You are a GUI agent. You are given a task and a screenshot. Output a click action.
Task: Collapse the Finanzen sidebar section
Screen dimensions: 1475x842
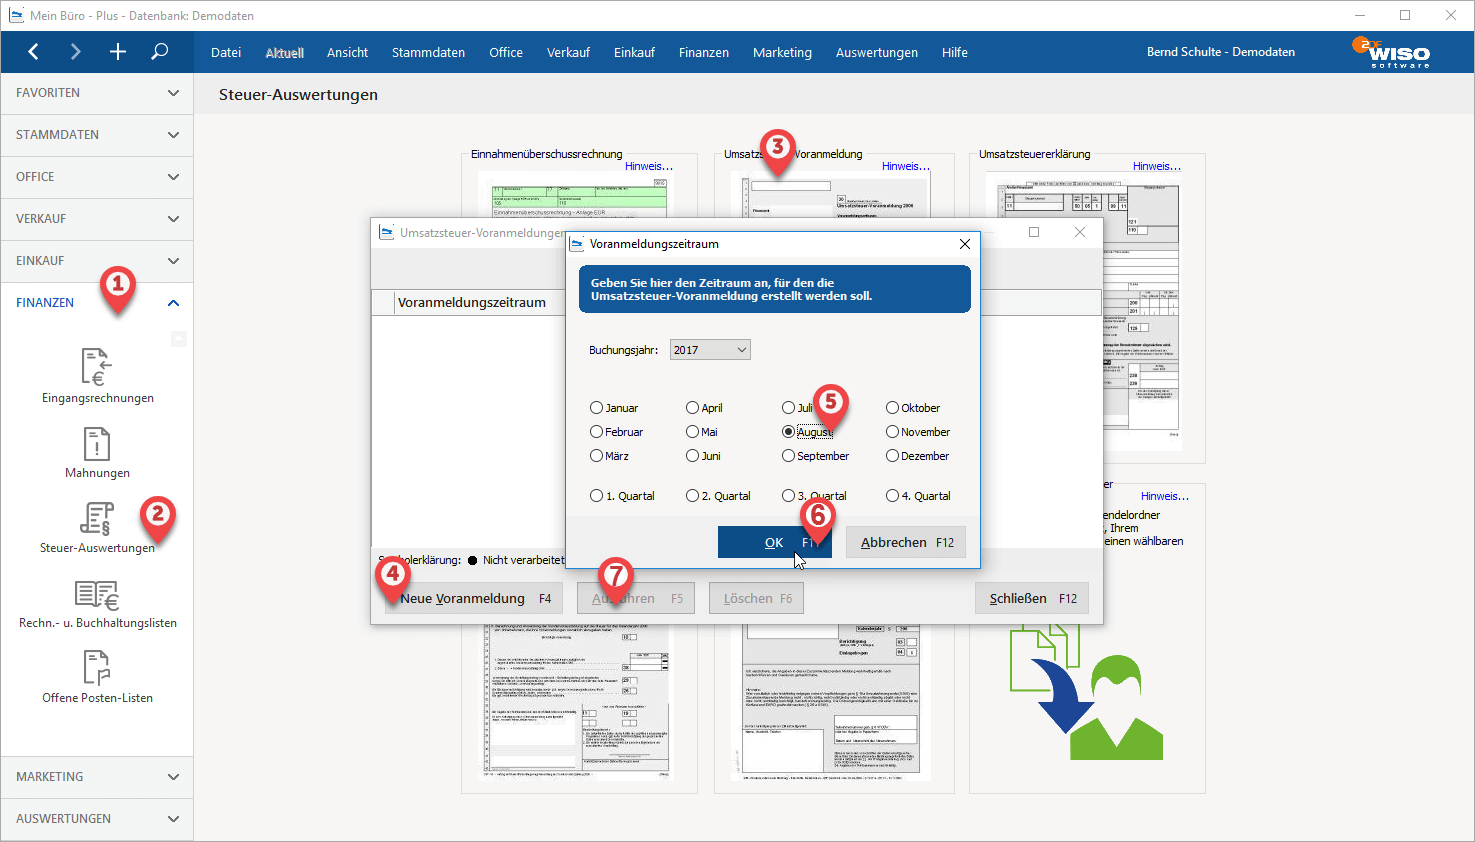click(97, 303)
